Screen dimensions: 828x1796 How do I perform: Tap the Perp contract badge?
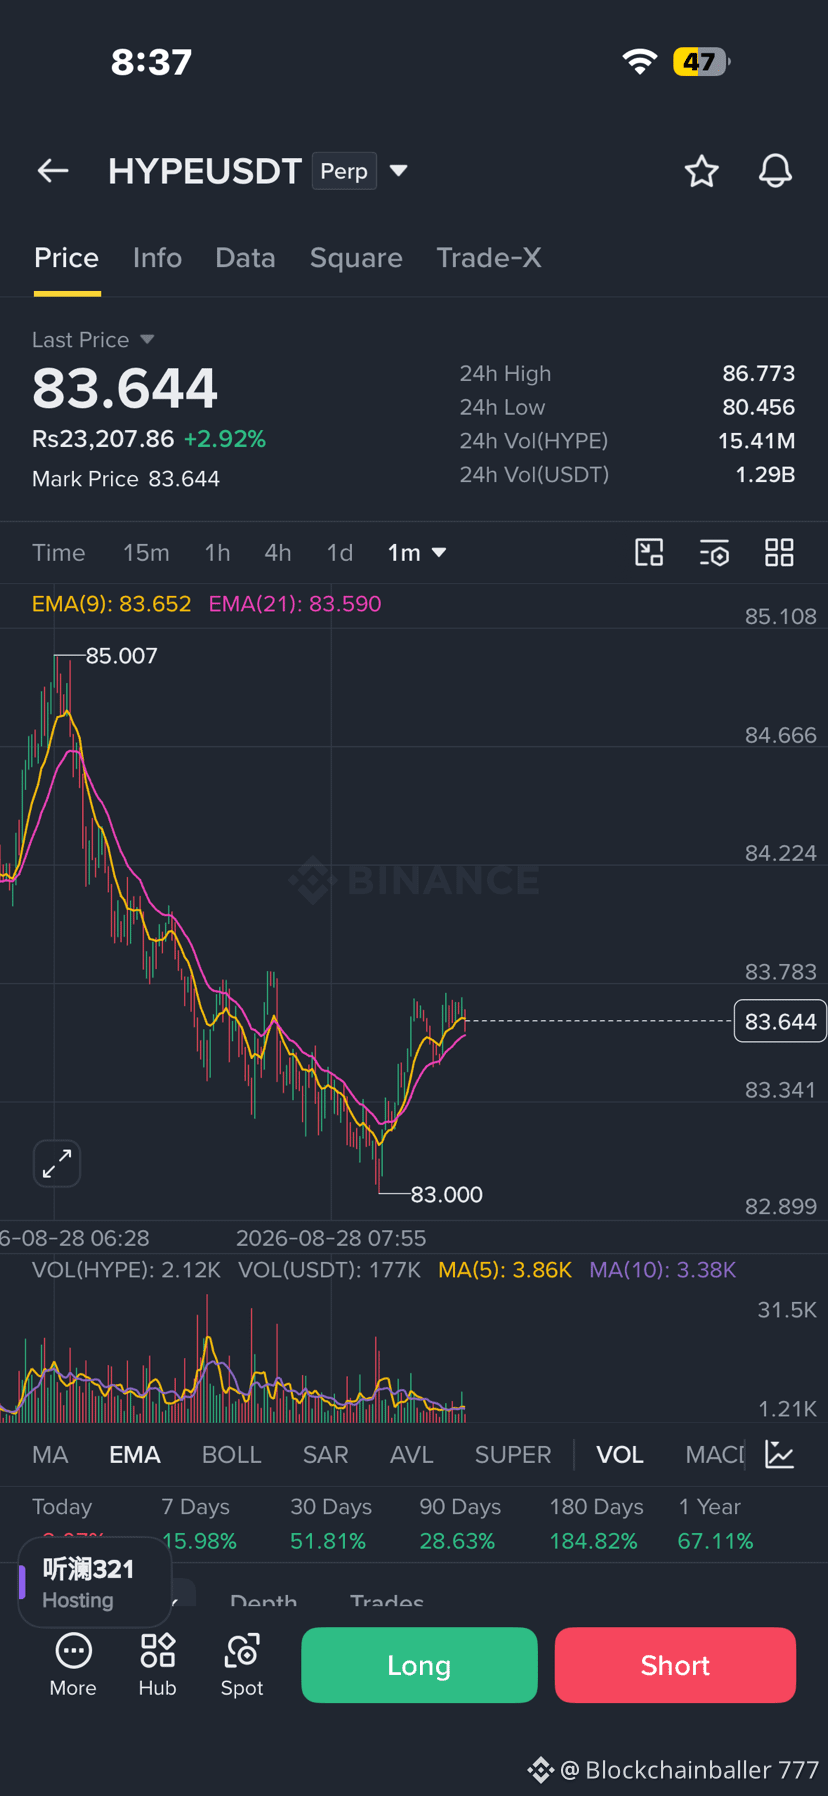pyautogui.click(x=344, y=171)
